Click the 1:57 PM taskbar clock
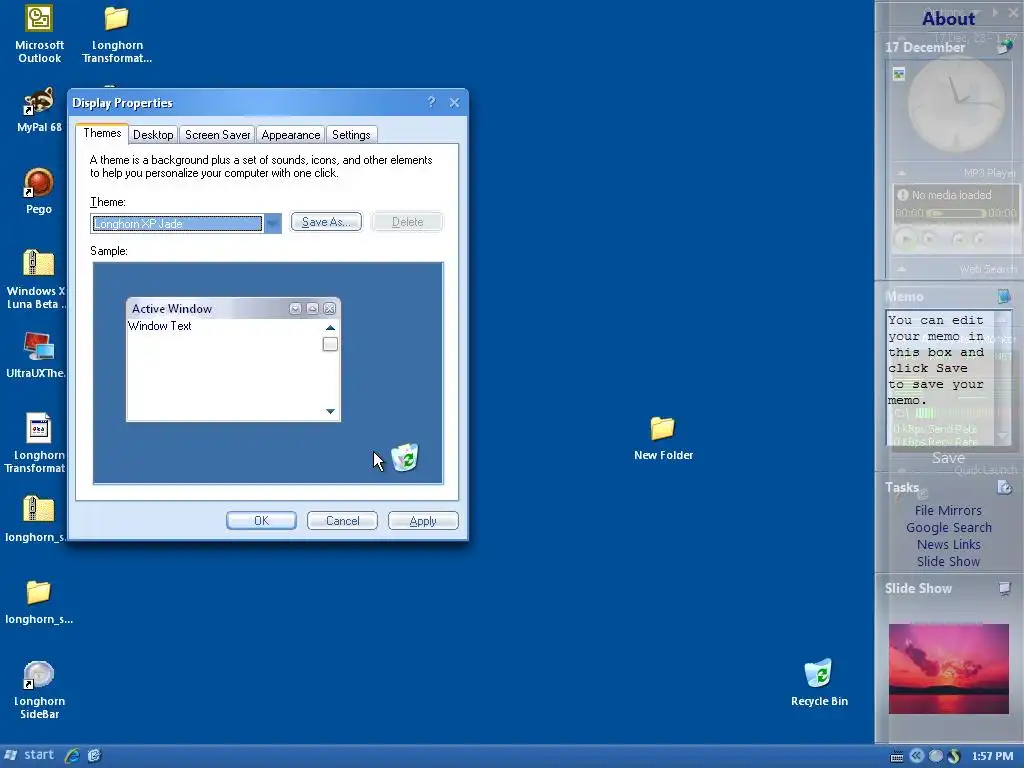This screenshot has width=1024, height=768. click(x=992, y=756)
